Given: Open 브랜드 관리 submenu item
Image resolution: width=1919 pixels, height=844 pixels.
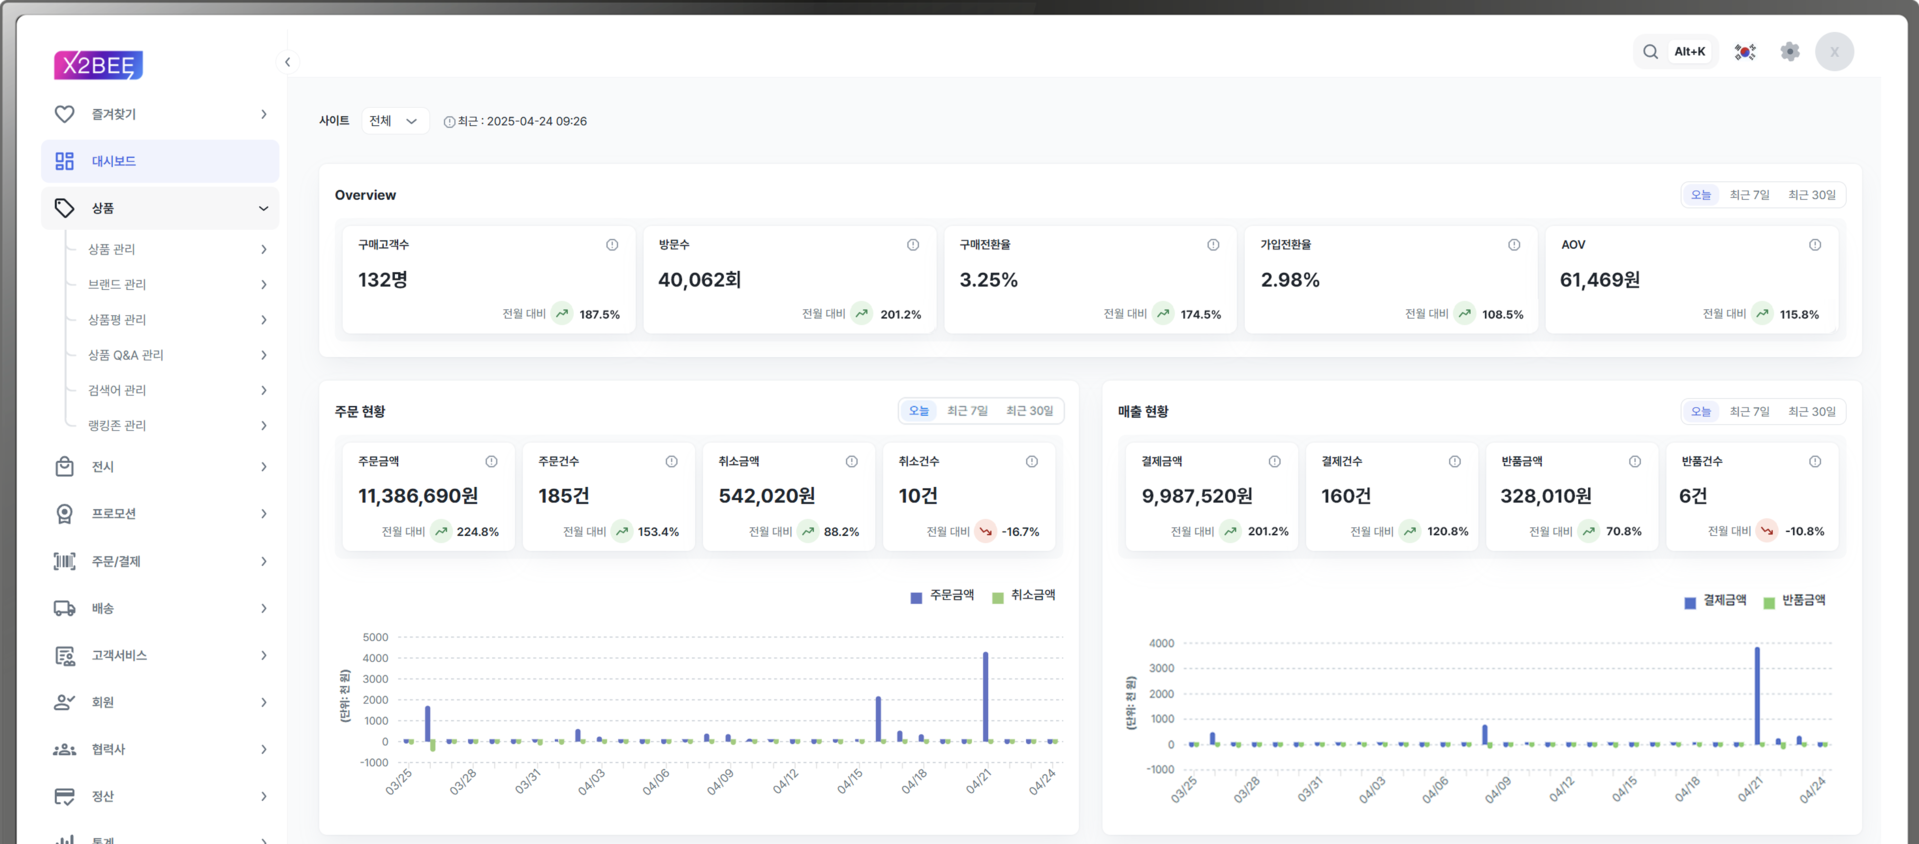Looking at the screenshot, I should click(117, 285).
